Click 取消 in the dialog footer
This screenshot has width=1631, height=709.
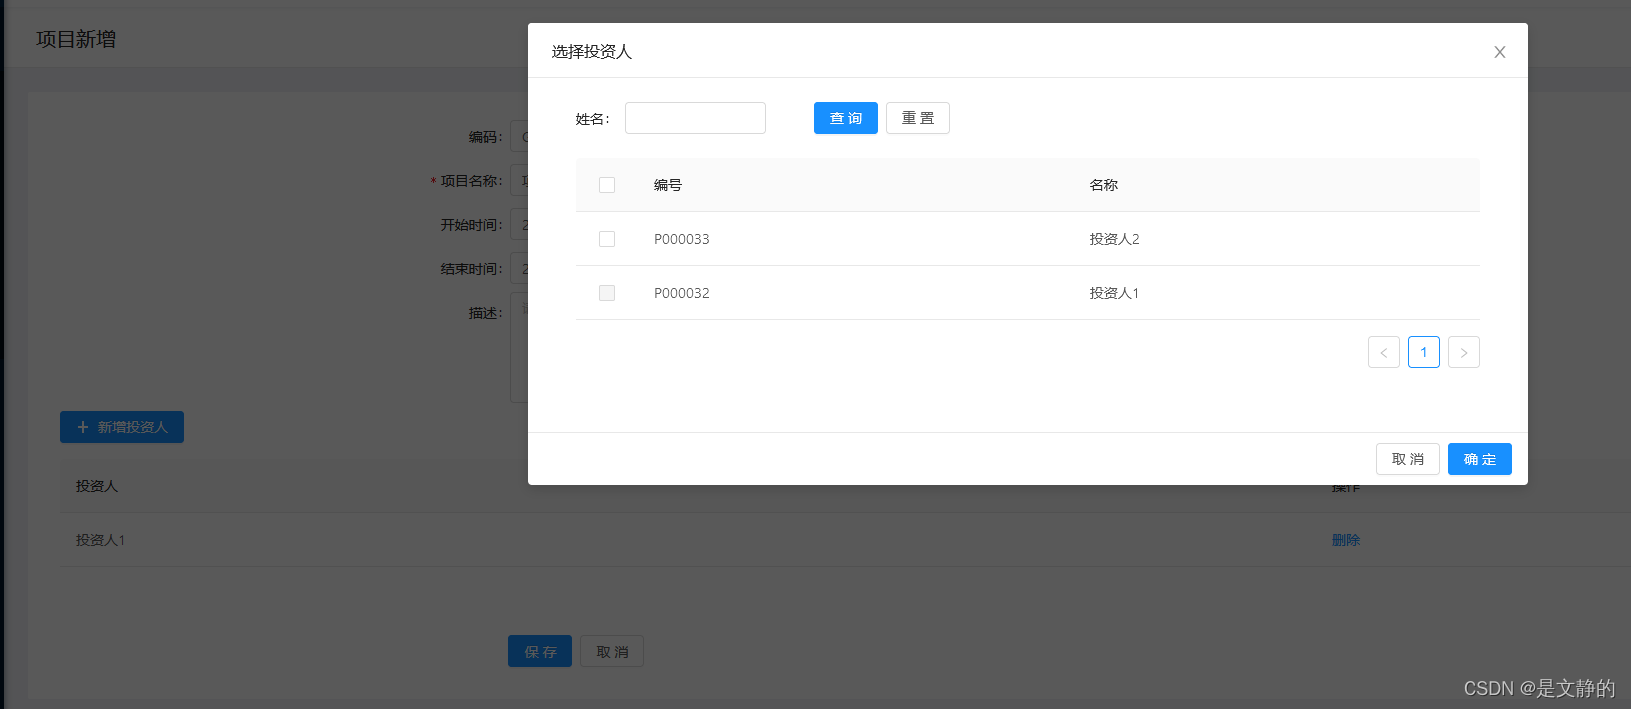(x=1408, y=459)
